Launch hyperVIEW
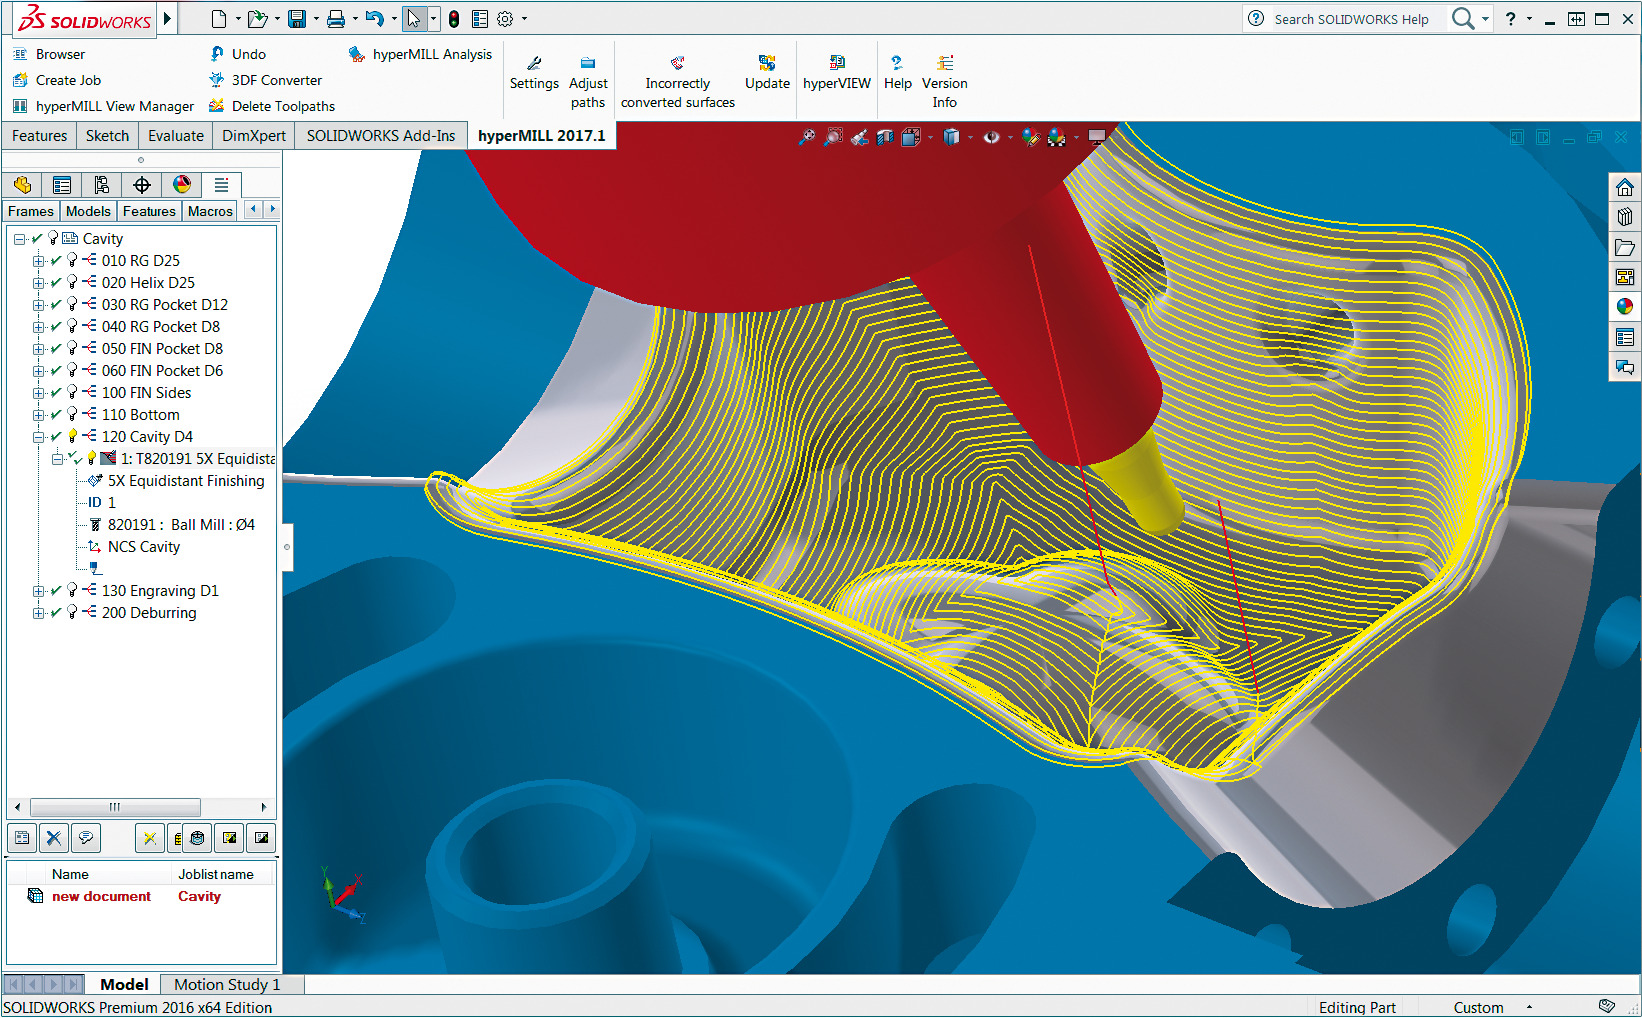1642x1018 pixels. point(837,74)
